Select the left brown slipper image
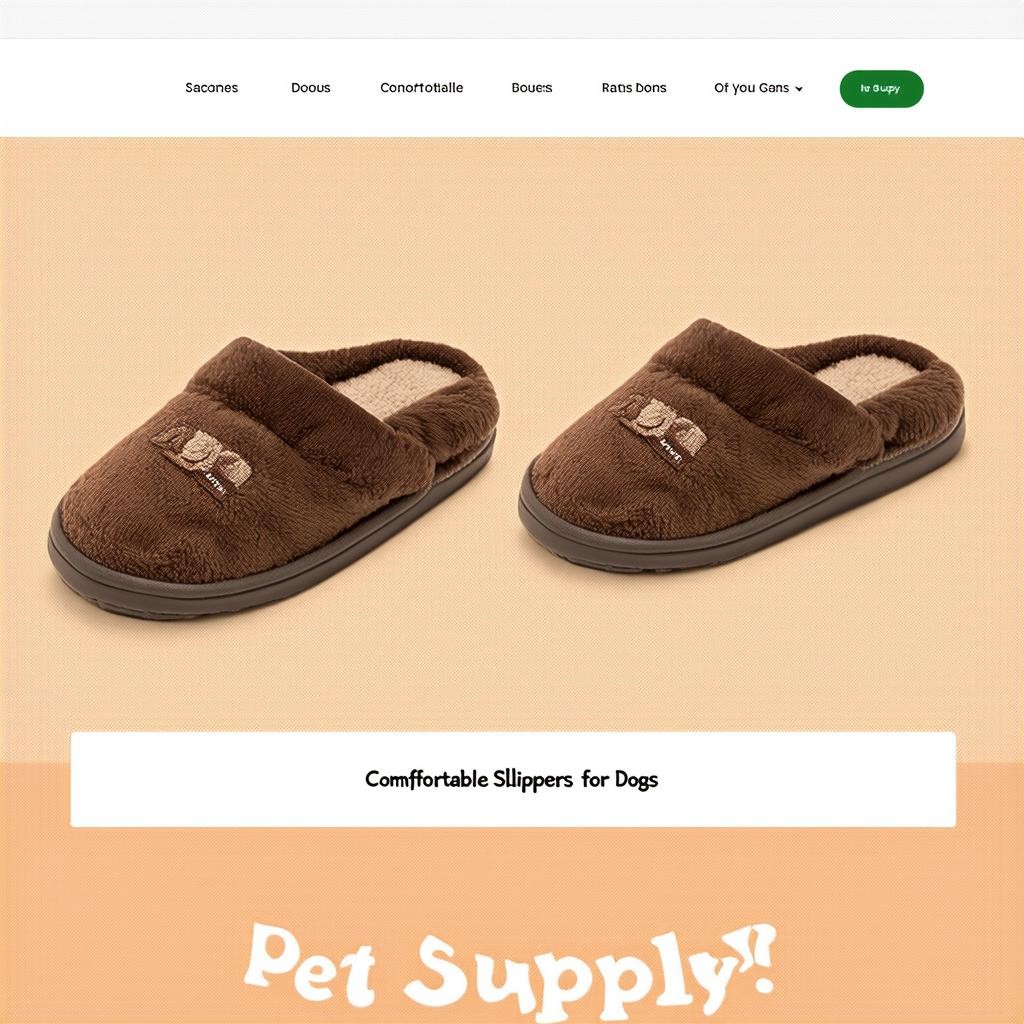 (x=274, y=475)
